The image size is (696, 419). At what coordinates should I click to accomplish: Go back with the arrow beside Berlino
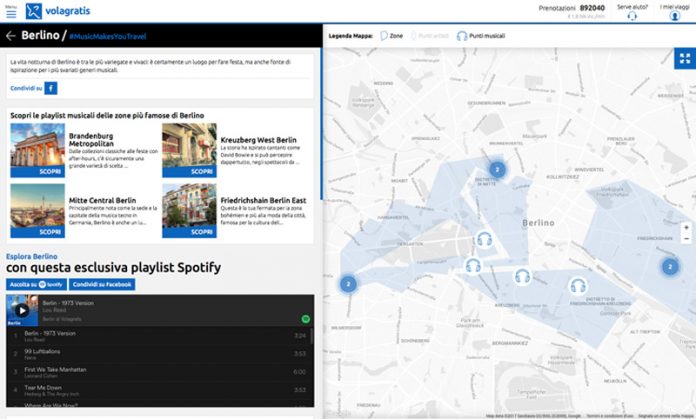[11, 36]
